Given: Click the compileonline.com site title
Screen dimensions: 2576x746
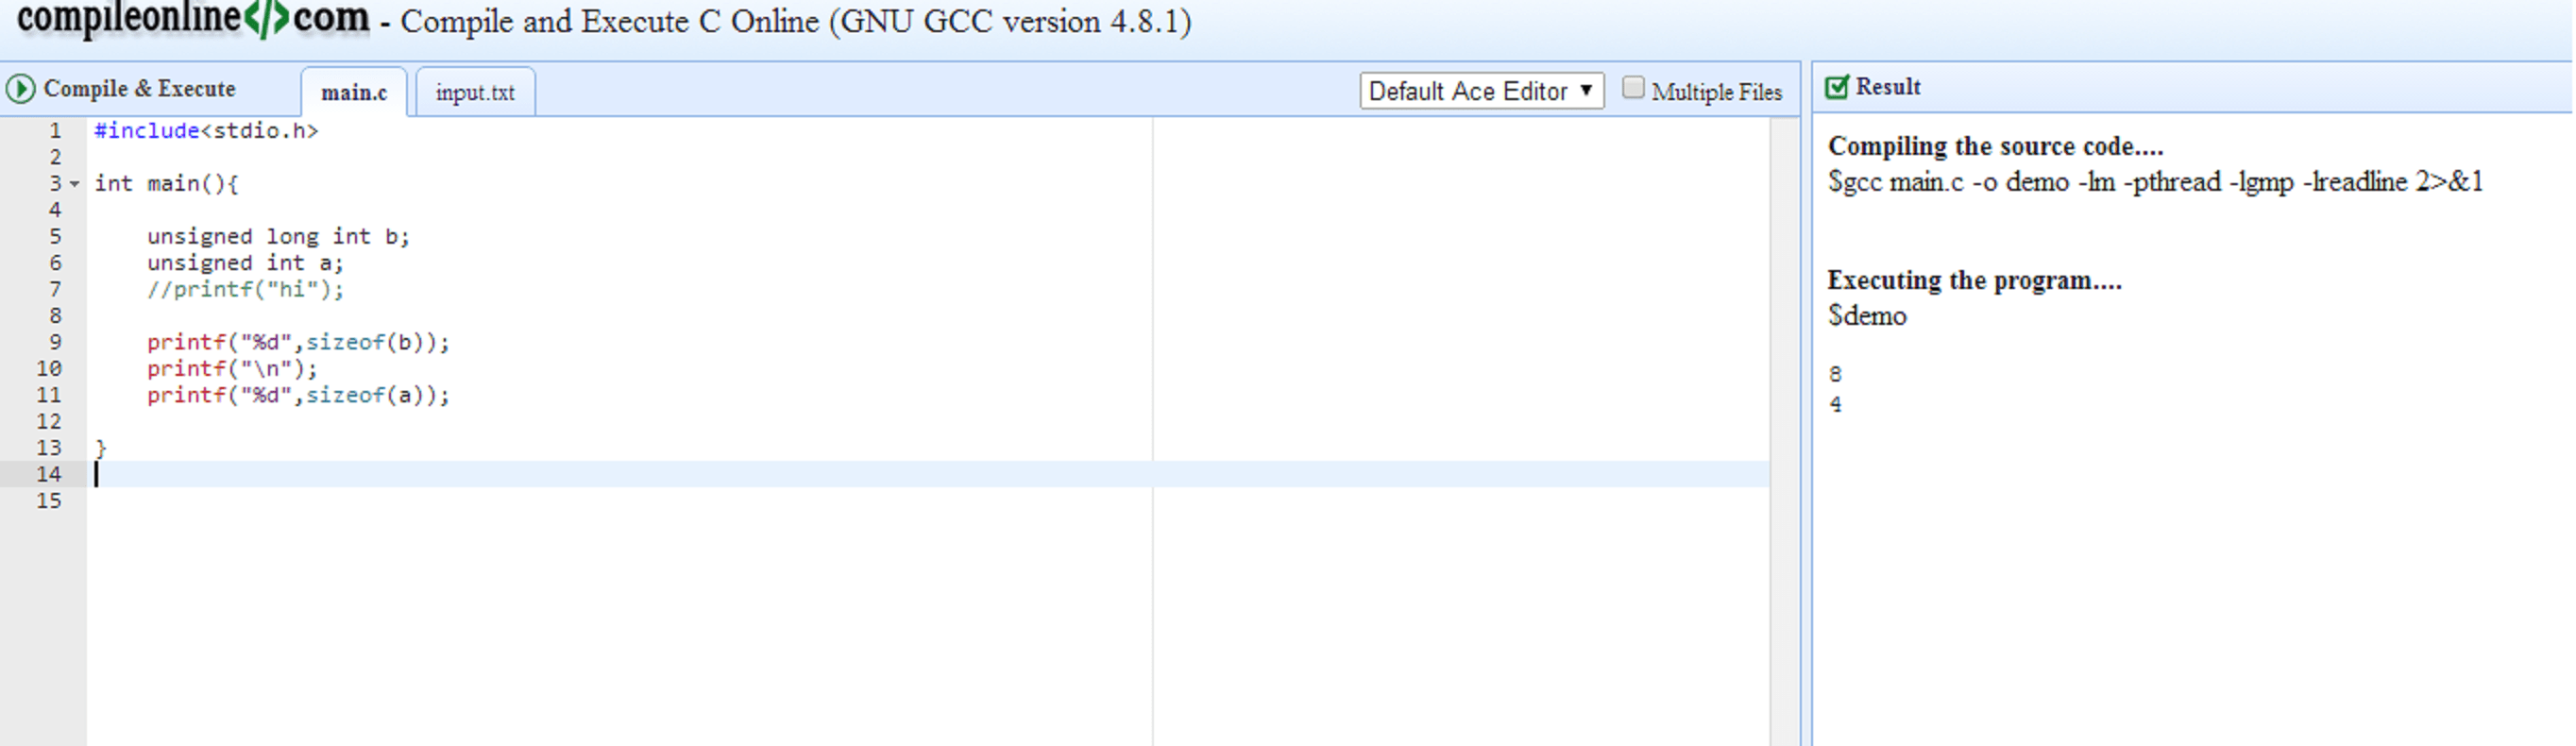Looking at the screenshot, I should click(x=193, y=18).
